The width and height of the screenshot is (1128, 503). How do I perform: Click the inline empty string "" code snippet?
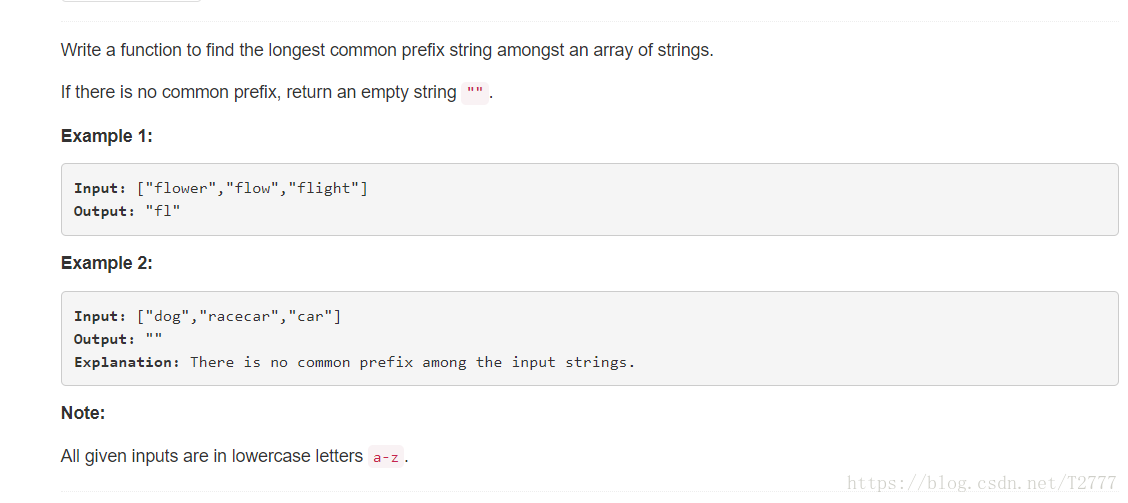pos(475,93)
